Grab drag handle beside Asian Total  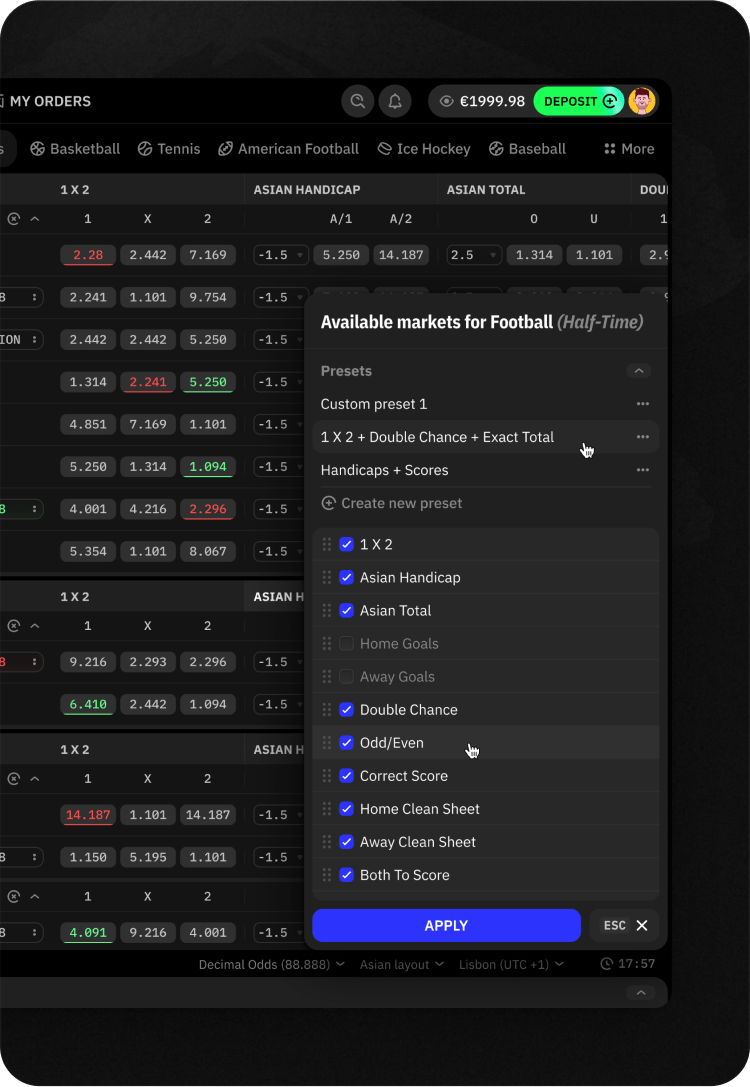pyautogui.click(x=327, y=610)
